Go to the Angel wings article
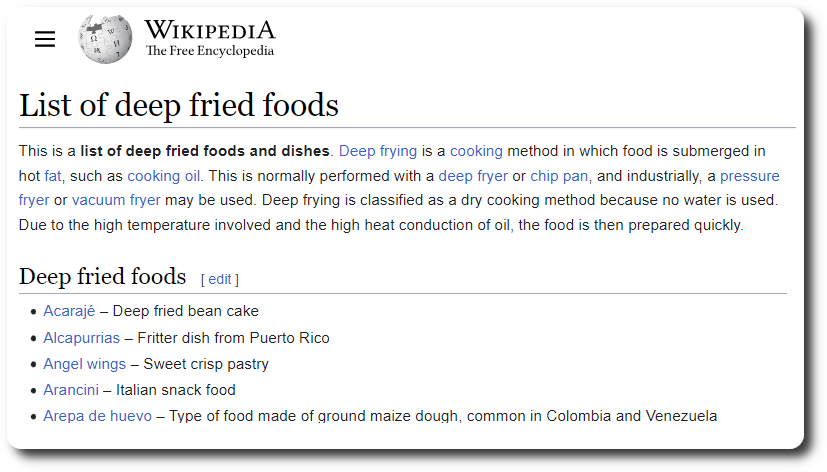Screen dimensions: 827x472 click(x=84, y=364)
